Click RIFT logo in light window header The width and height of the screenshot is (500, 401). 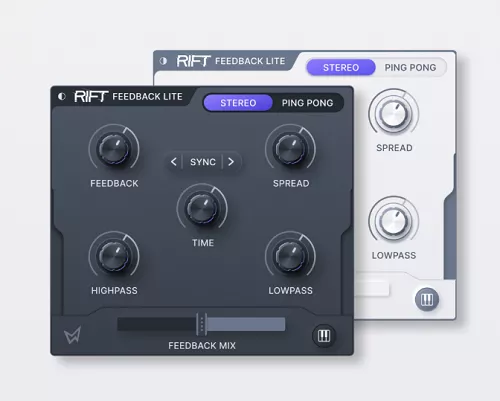tap(193, 61)
